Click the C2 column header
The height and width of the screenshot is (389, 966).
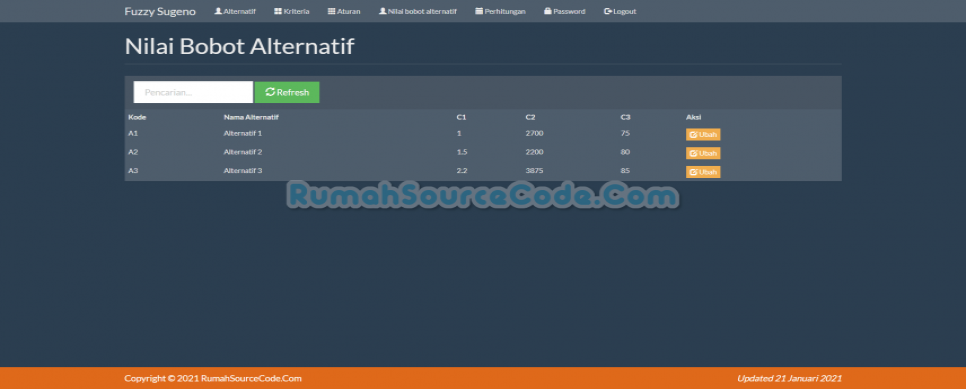pos(530,117)
